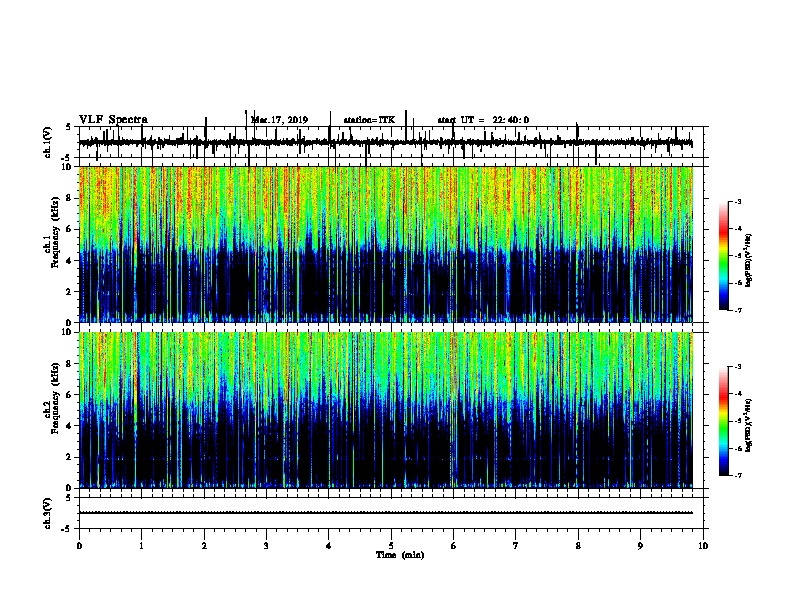Viewport: 792px width, 612px height.
Task: Click the ch.1 spectrogram color scale bar
Action: tap(724, 256)
